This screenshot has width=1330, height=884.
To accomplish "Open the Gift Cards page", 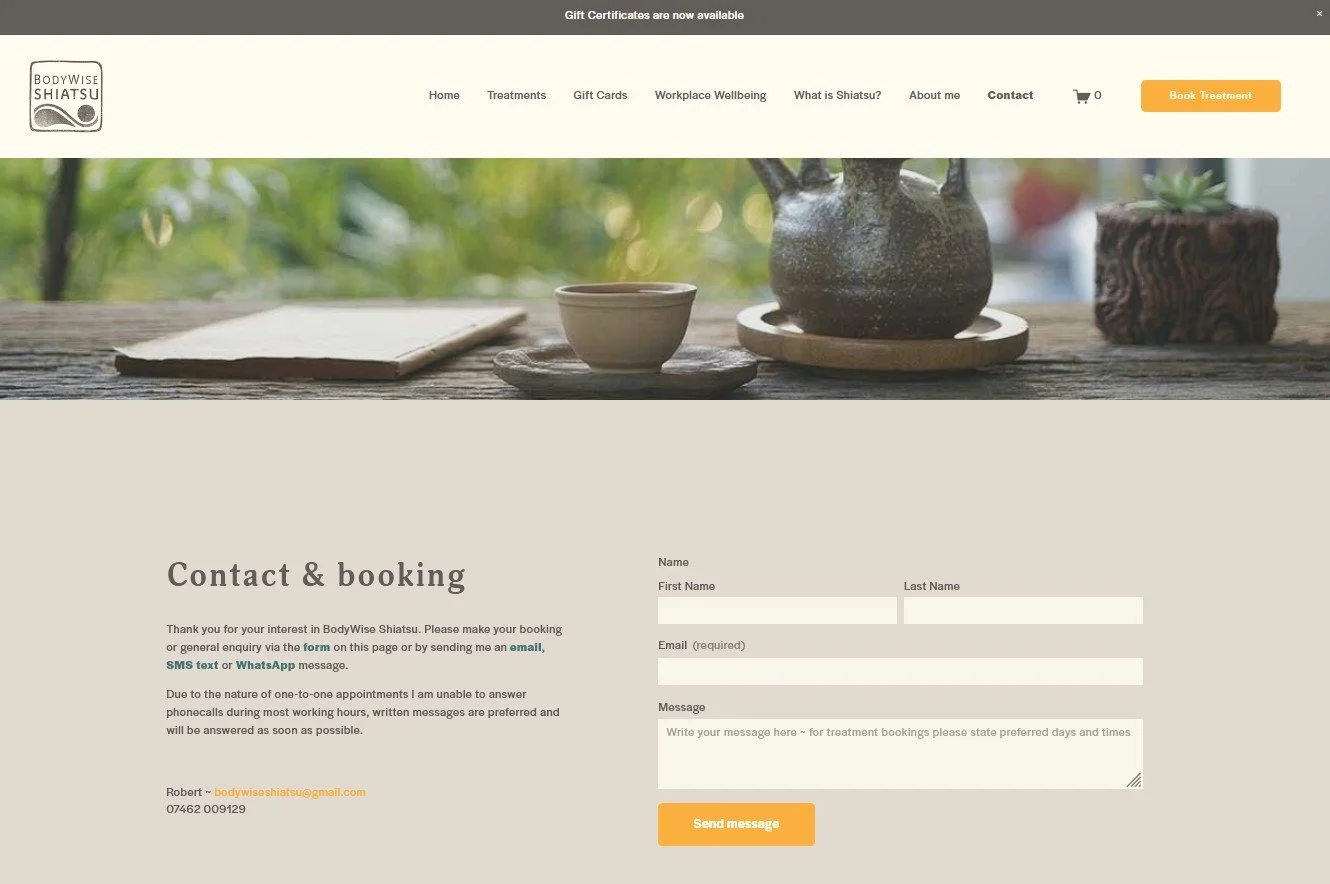I will [600, 96].
